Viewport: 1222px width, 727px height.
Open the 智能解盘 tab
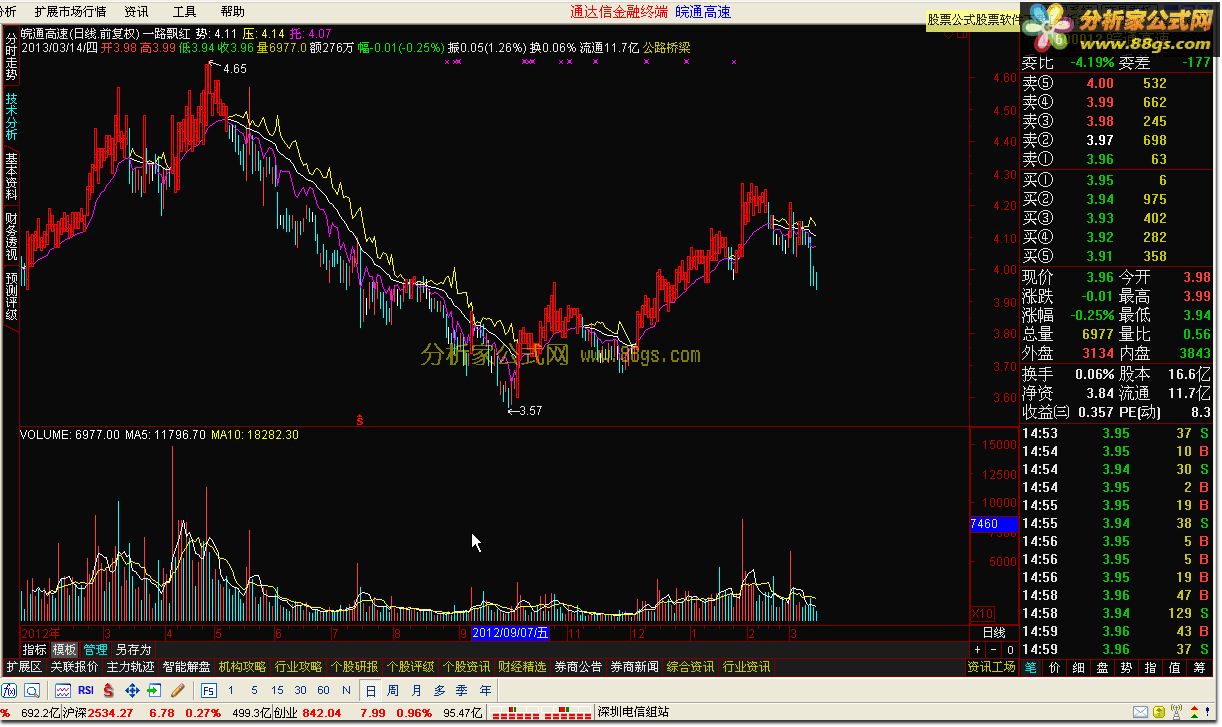coord(187,667)
